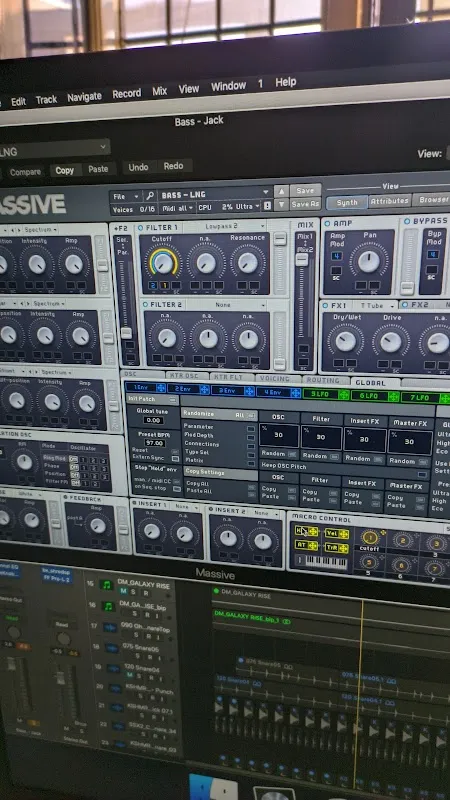Switch to Attributes view
The width and height of the screenshot is (450, 800).
point(390,201)
